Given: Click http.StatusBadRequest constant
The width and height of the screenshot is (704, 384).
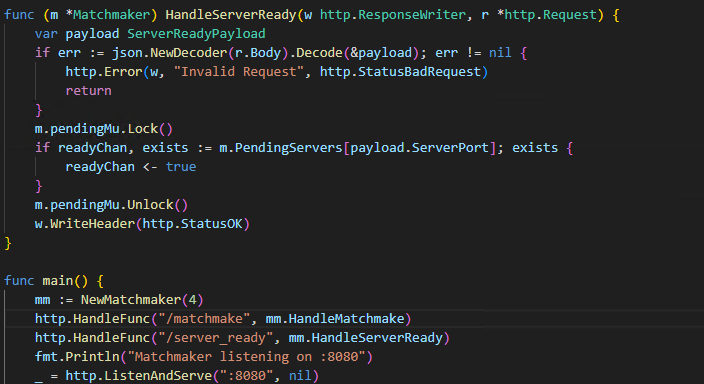Looking at the screenshot, I should [x=400, y=72].
